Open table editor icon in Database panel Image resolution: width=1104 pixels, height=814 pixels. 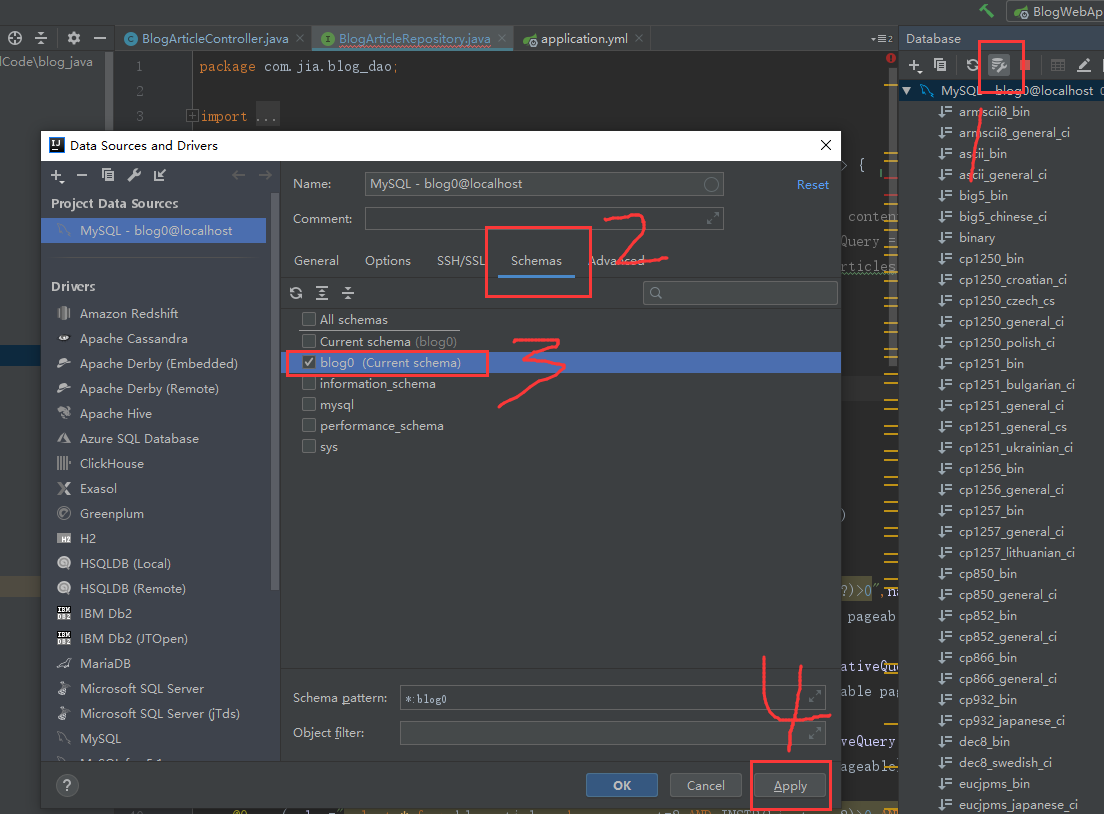1058,65
